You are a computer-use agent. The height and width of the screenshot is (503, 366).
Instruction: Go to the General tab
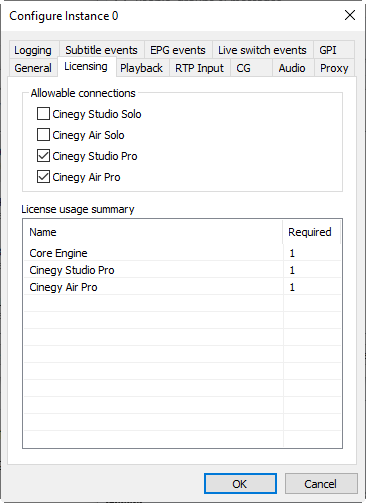click(33, 68)
